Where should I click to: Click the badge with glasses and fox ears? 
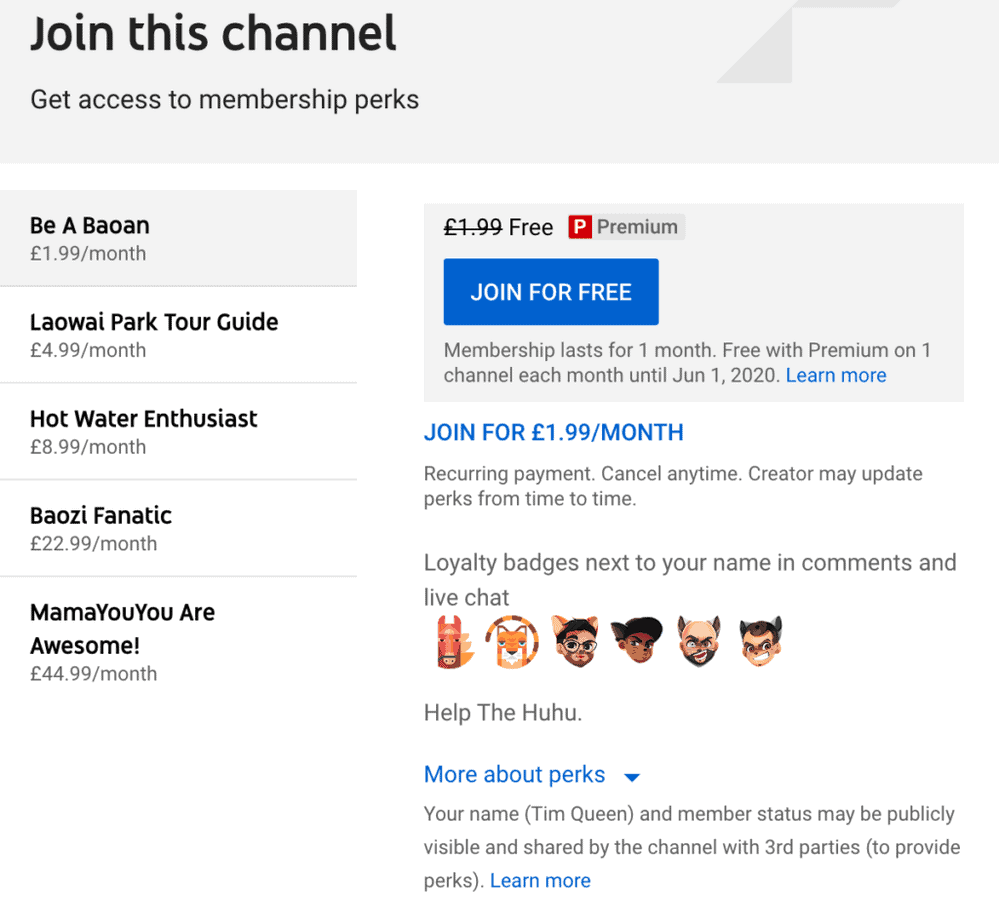coord(575,642)
